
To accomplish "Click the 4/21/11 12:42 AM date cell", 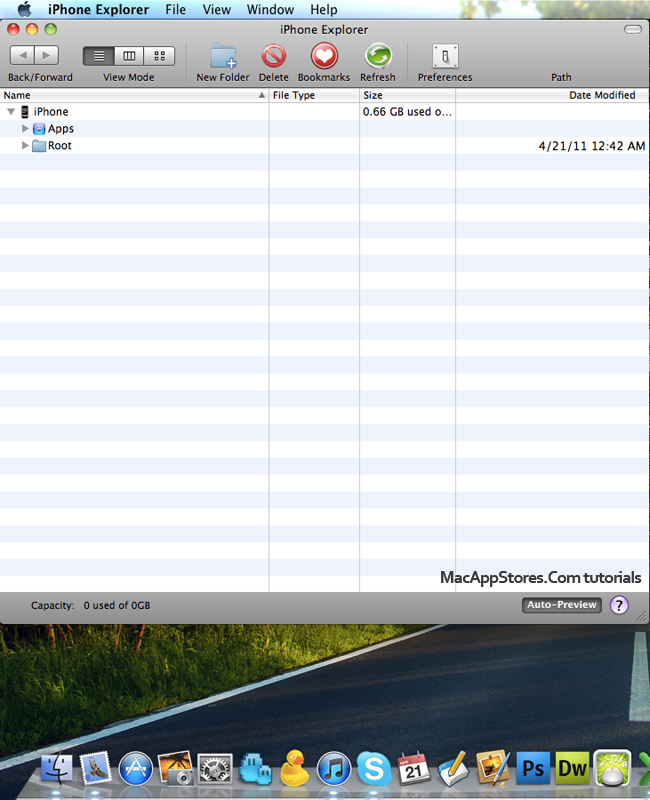I will (x=592, y=146).
